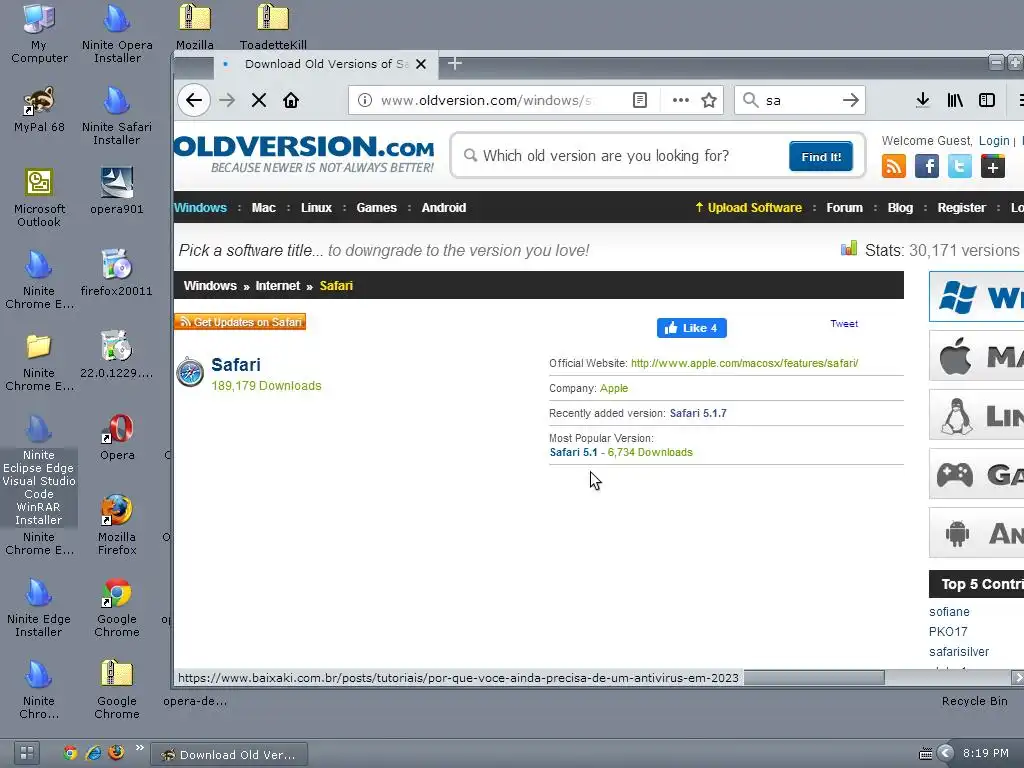1024x768 pixels.
Task: Select the Games menu item
Action: 376,208
